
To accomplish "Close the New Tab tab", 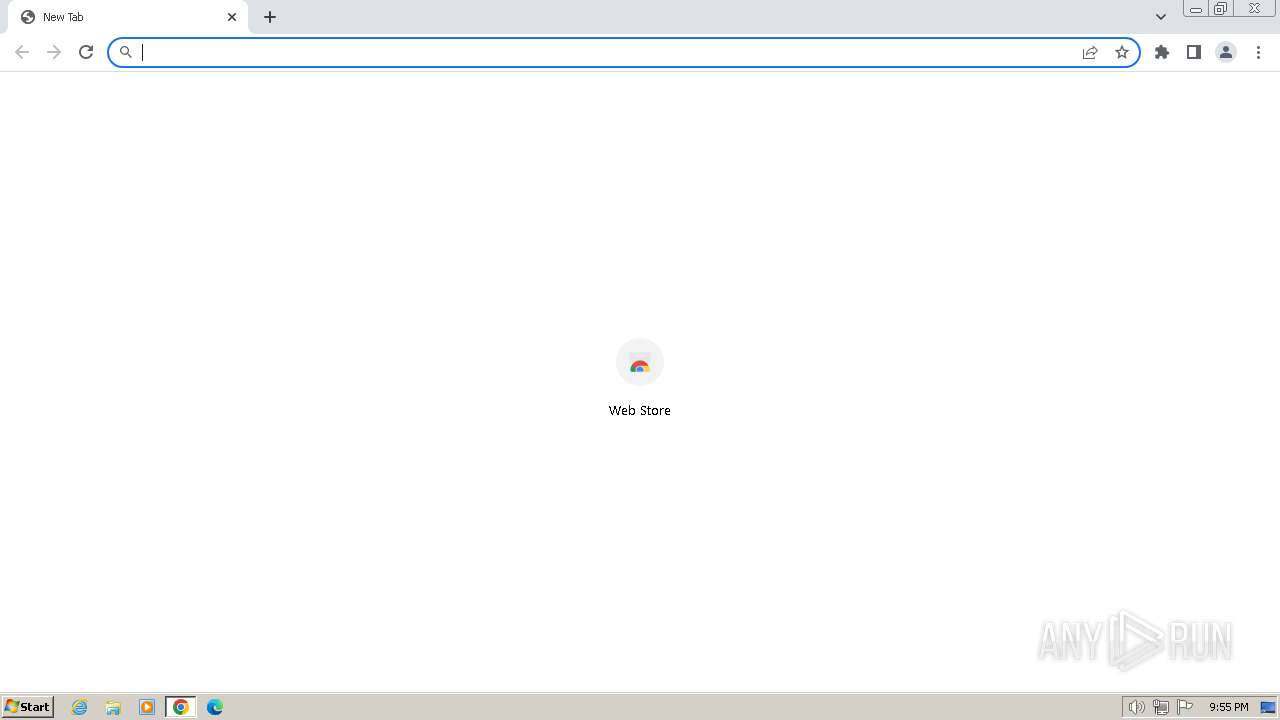I will tap(232, 17).
